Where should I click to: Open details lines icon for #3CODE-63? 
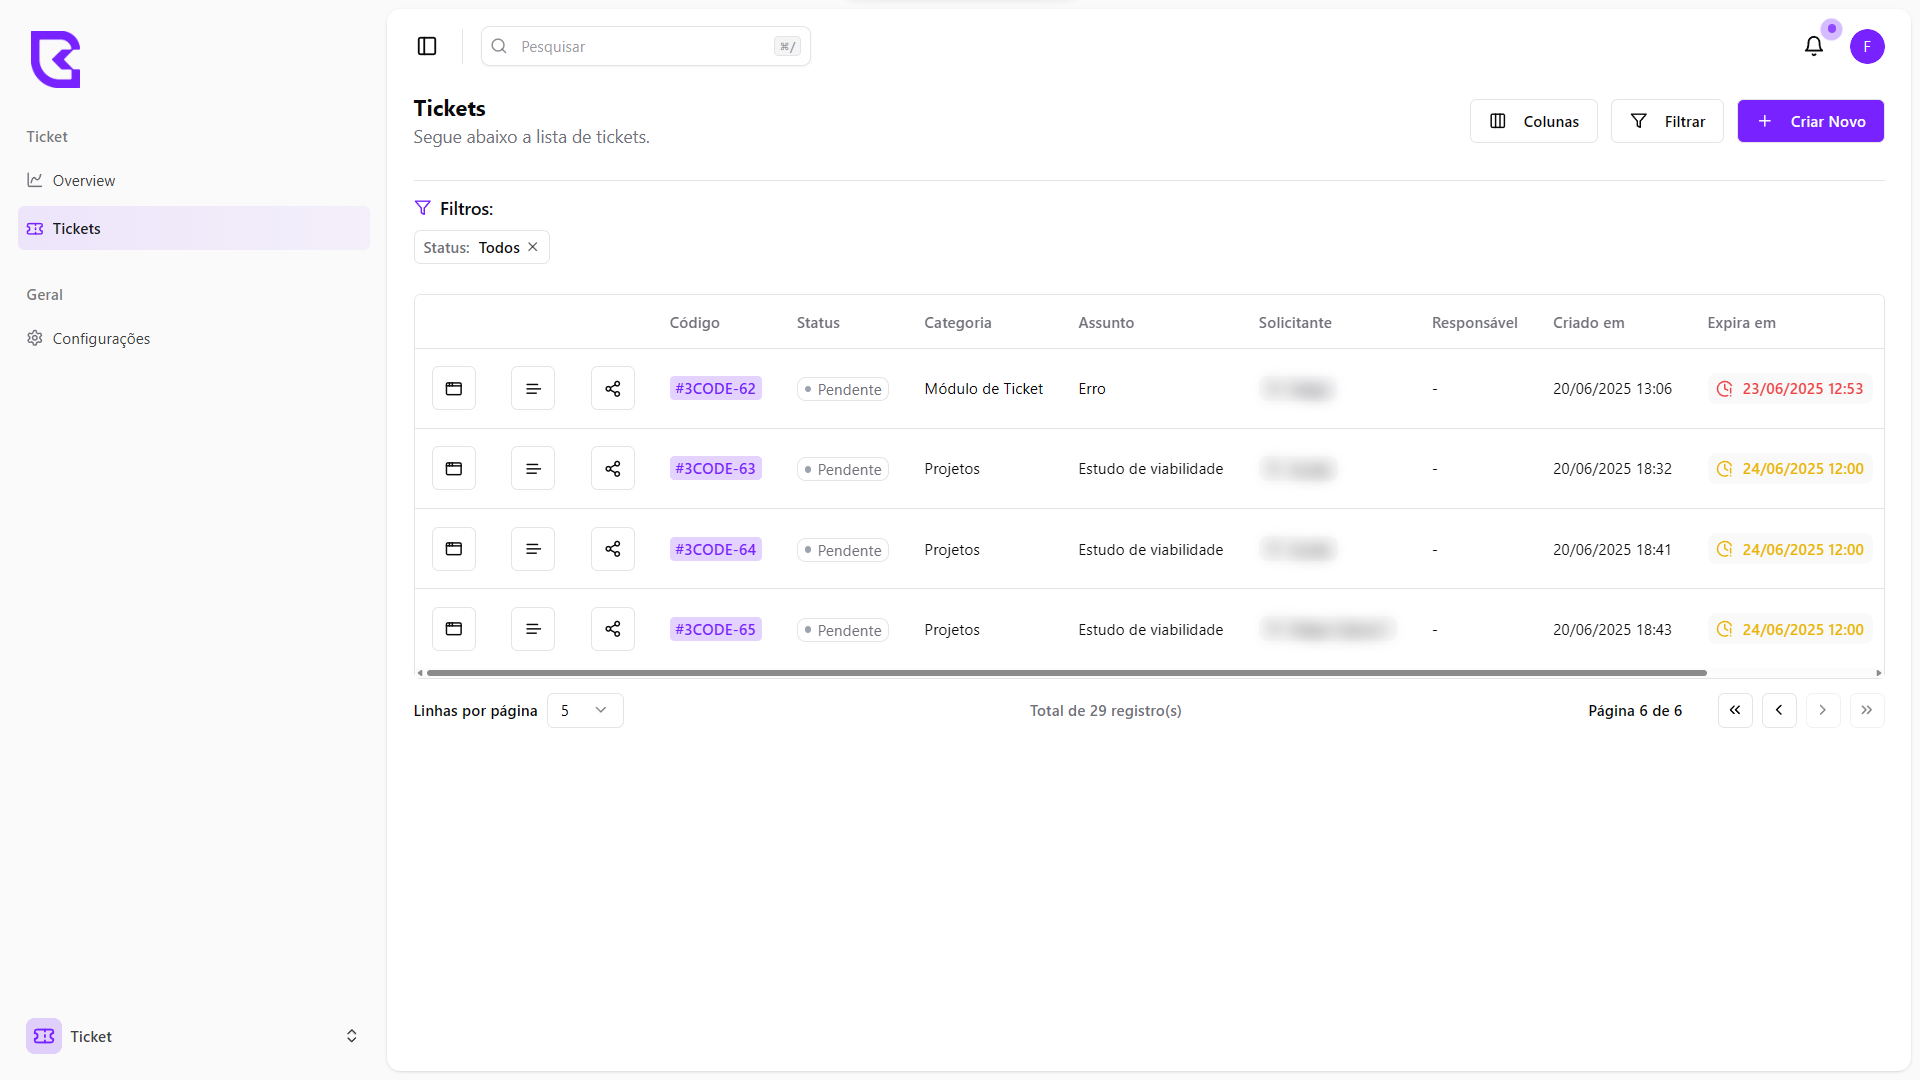point(533,469)
